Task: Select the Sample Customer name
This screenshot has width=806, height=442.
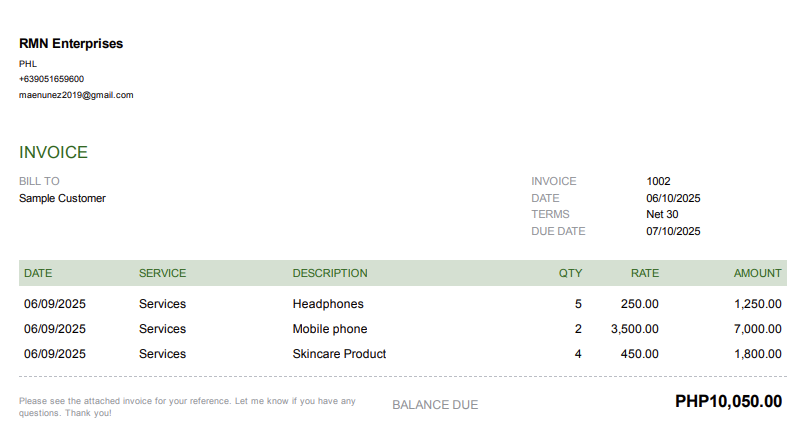Action: tap(62, 198)
